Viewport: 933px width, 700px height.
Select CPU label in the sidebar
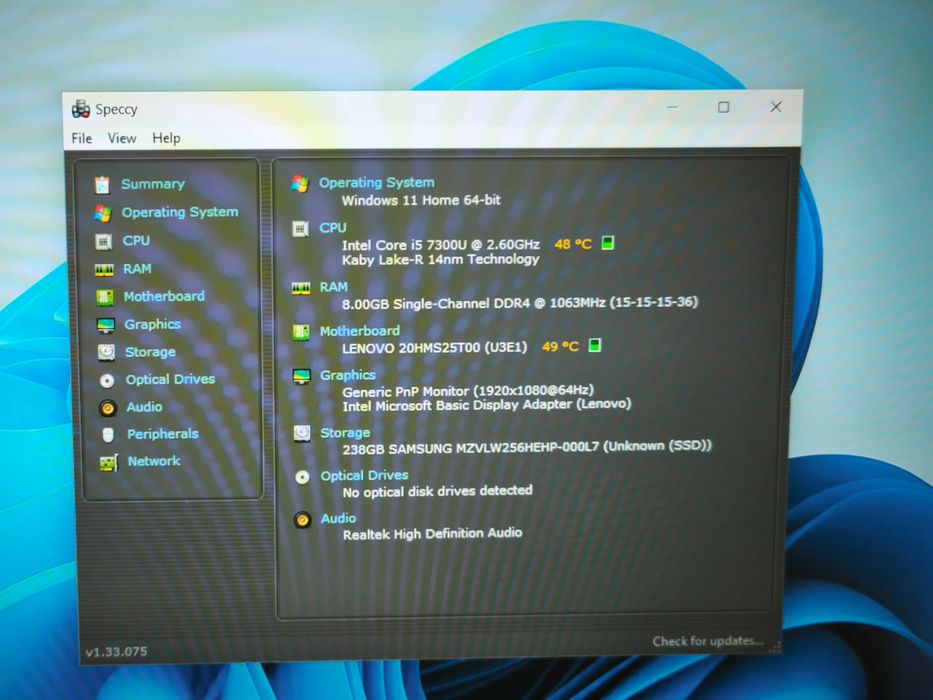point(136,240)
